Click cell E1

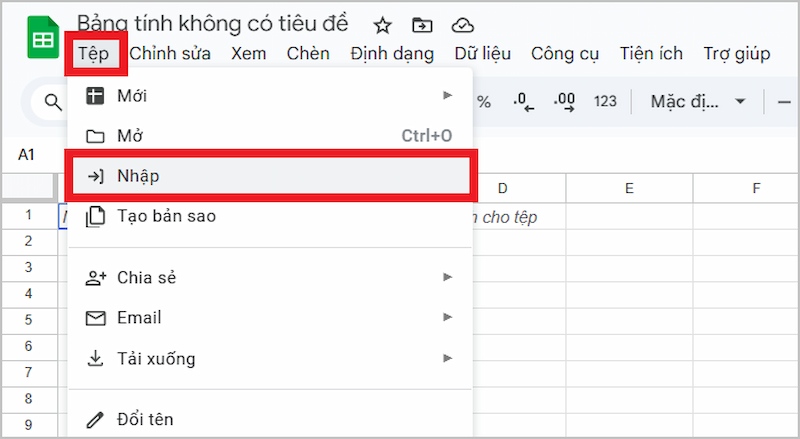(630, 216)
